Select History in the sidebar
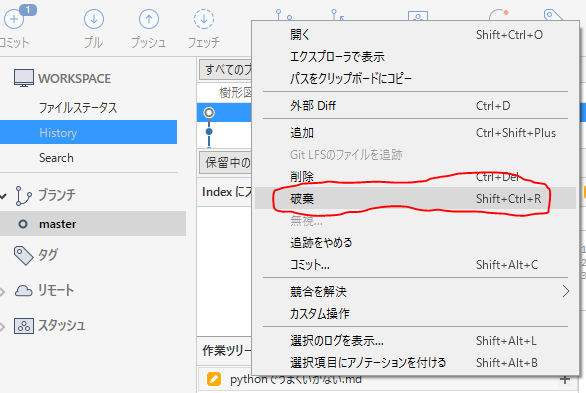The width and height of the screenshot is (586, 393). [88, 132]
